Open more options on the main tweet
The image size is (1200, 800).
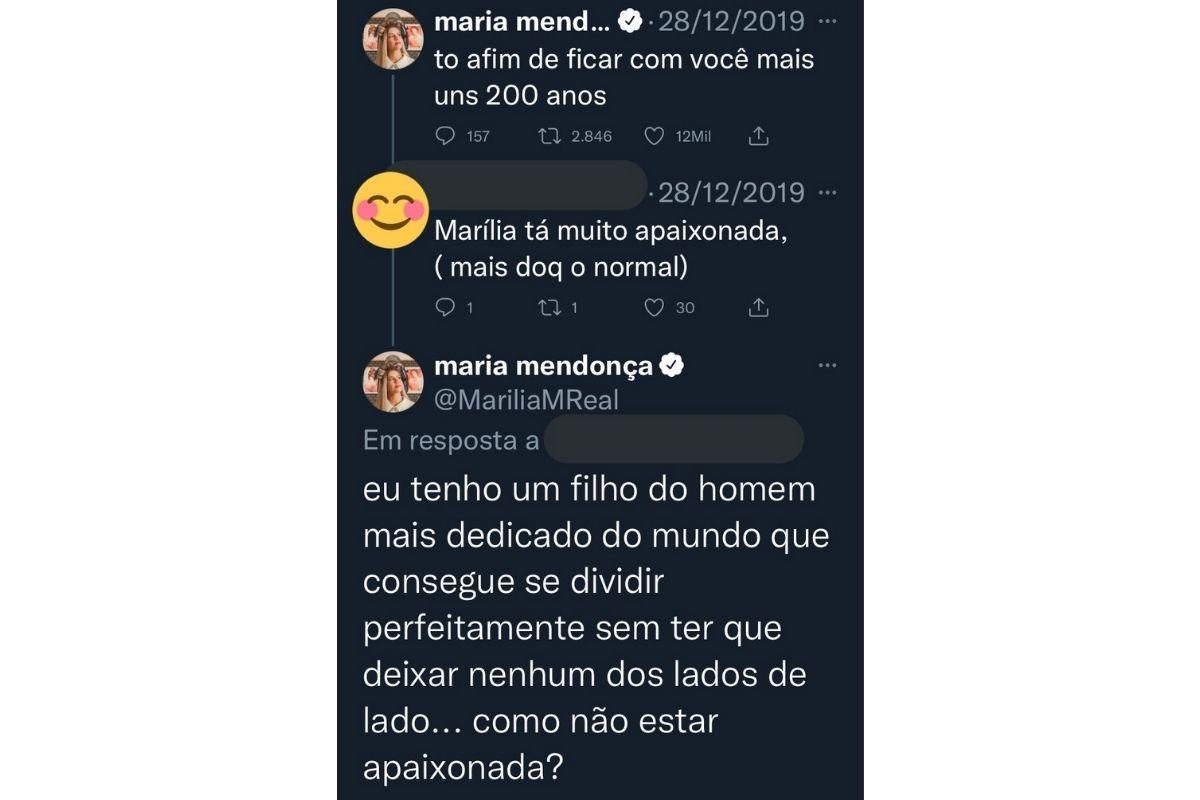pyautogui.click(x=827, y=366)
